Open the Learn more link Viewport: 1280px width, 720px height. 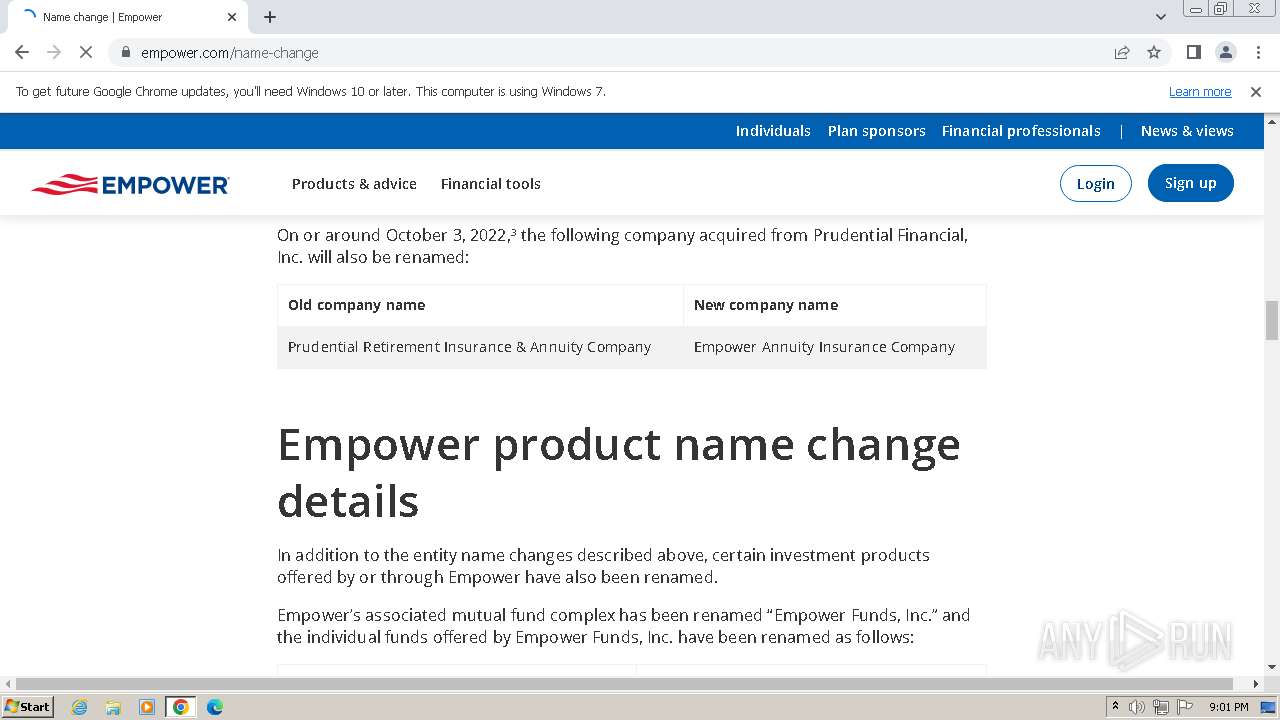click(x=1200, y=92)
